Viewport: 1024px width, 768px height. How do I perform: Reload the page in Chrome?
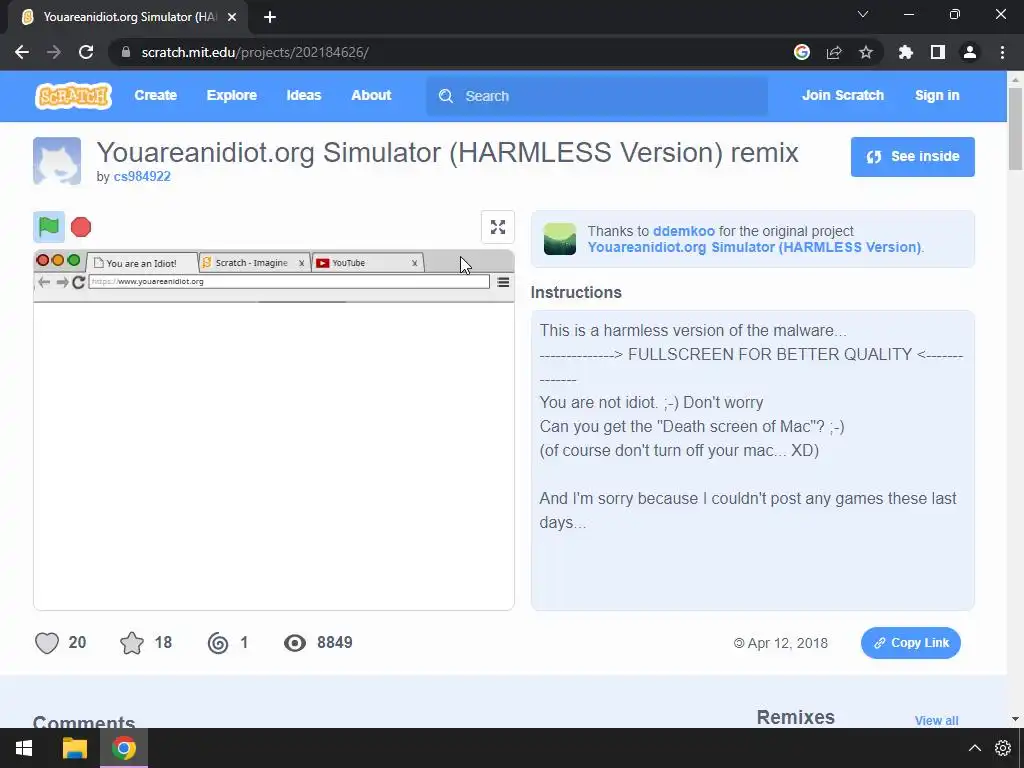[86, 52]
